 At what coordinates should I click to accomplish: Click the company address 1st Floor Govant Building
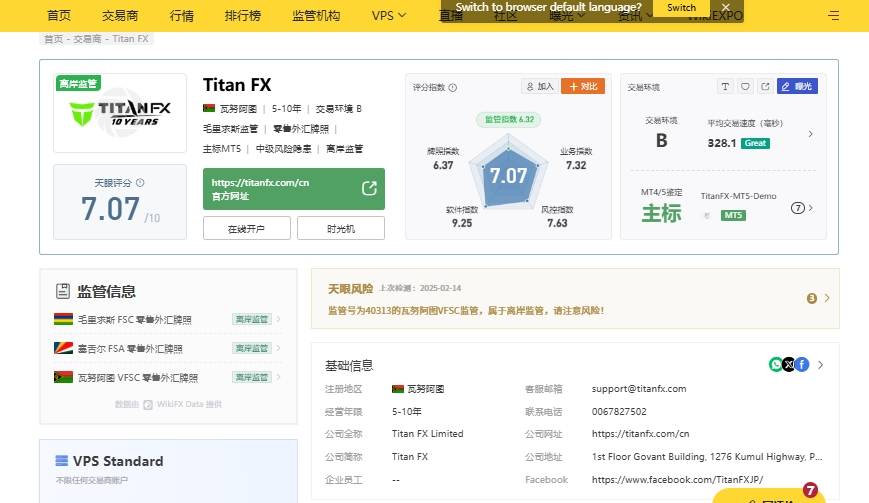pos(707,457)
